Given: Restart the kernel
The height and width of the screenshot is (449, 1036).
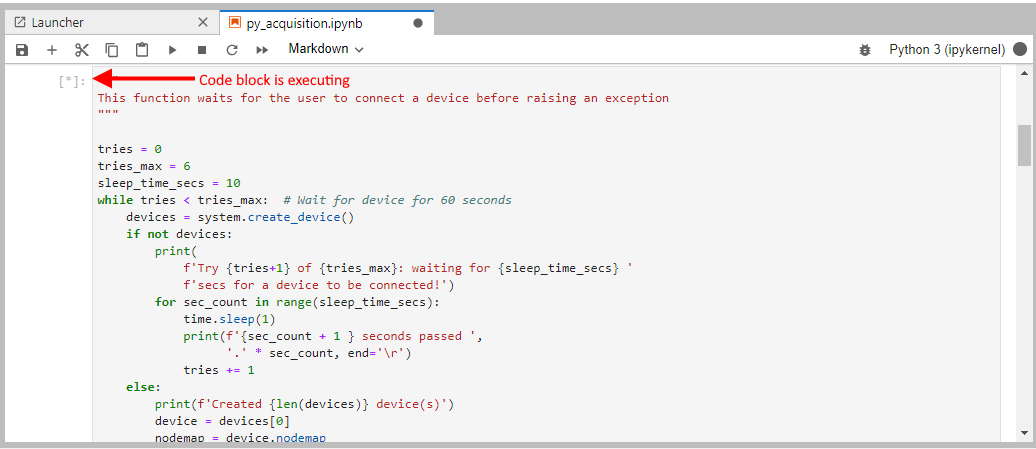Looking at the screenshot, I should 232,49.
